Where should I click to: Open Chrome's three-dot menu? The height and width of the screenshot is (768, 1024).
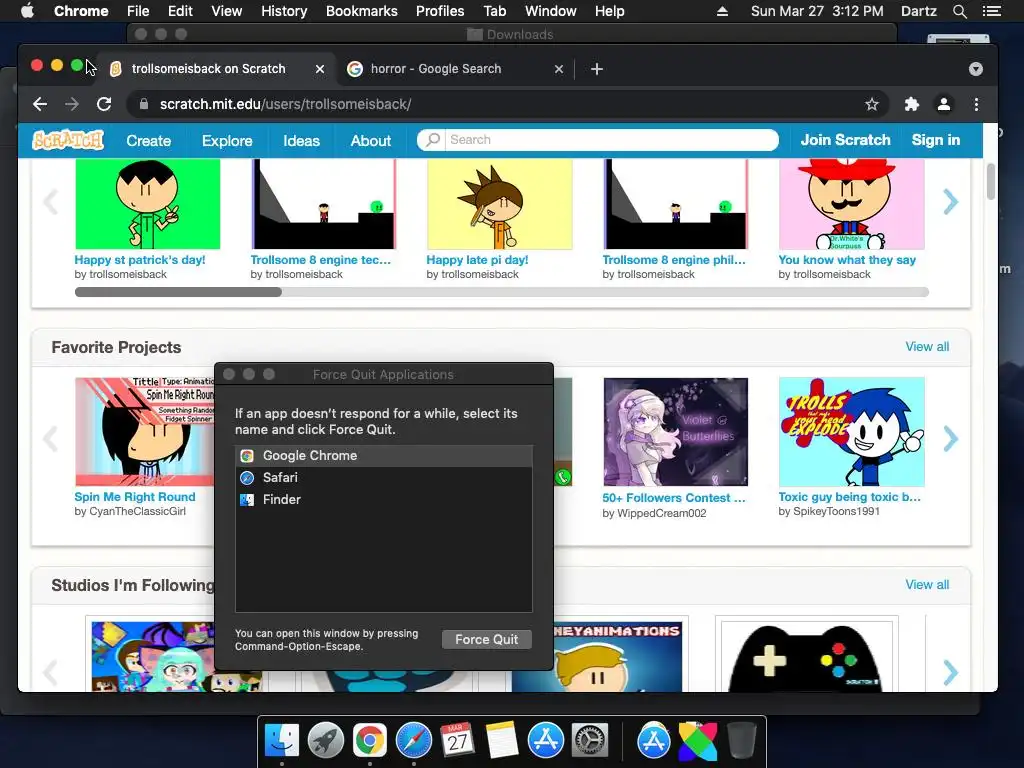click(x=976, y=104)
